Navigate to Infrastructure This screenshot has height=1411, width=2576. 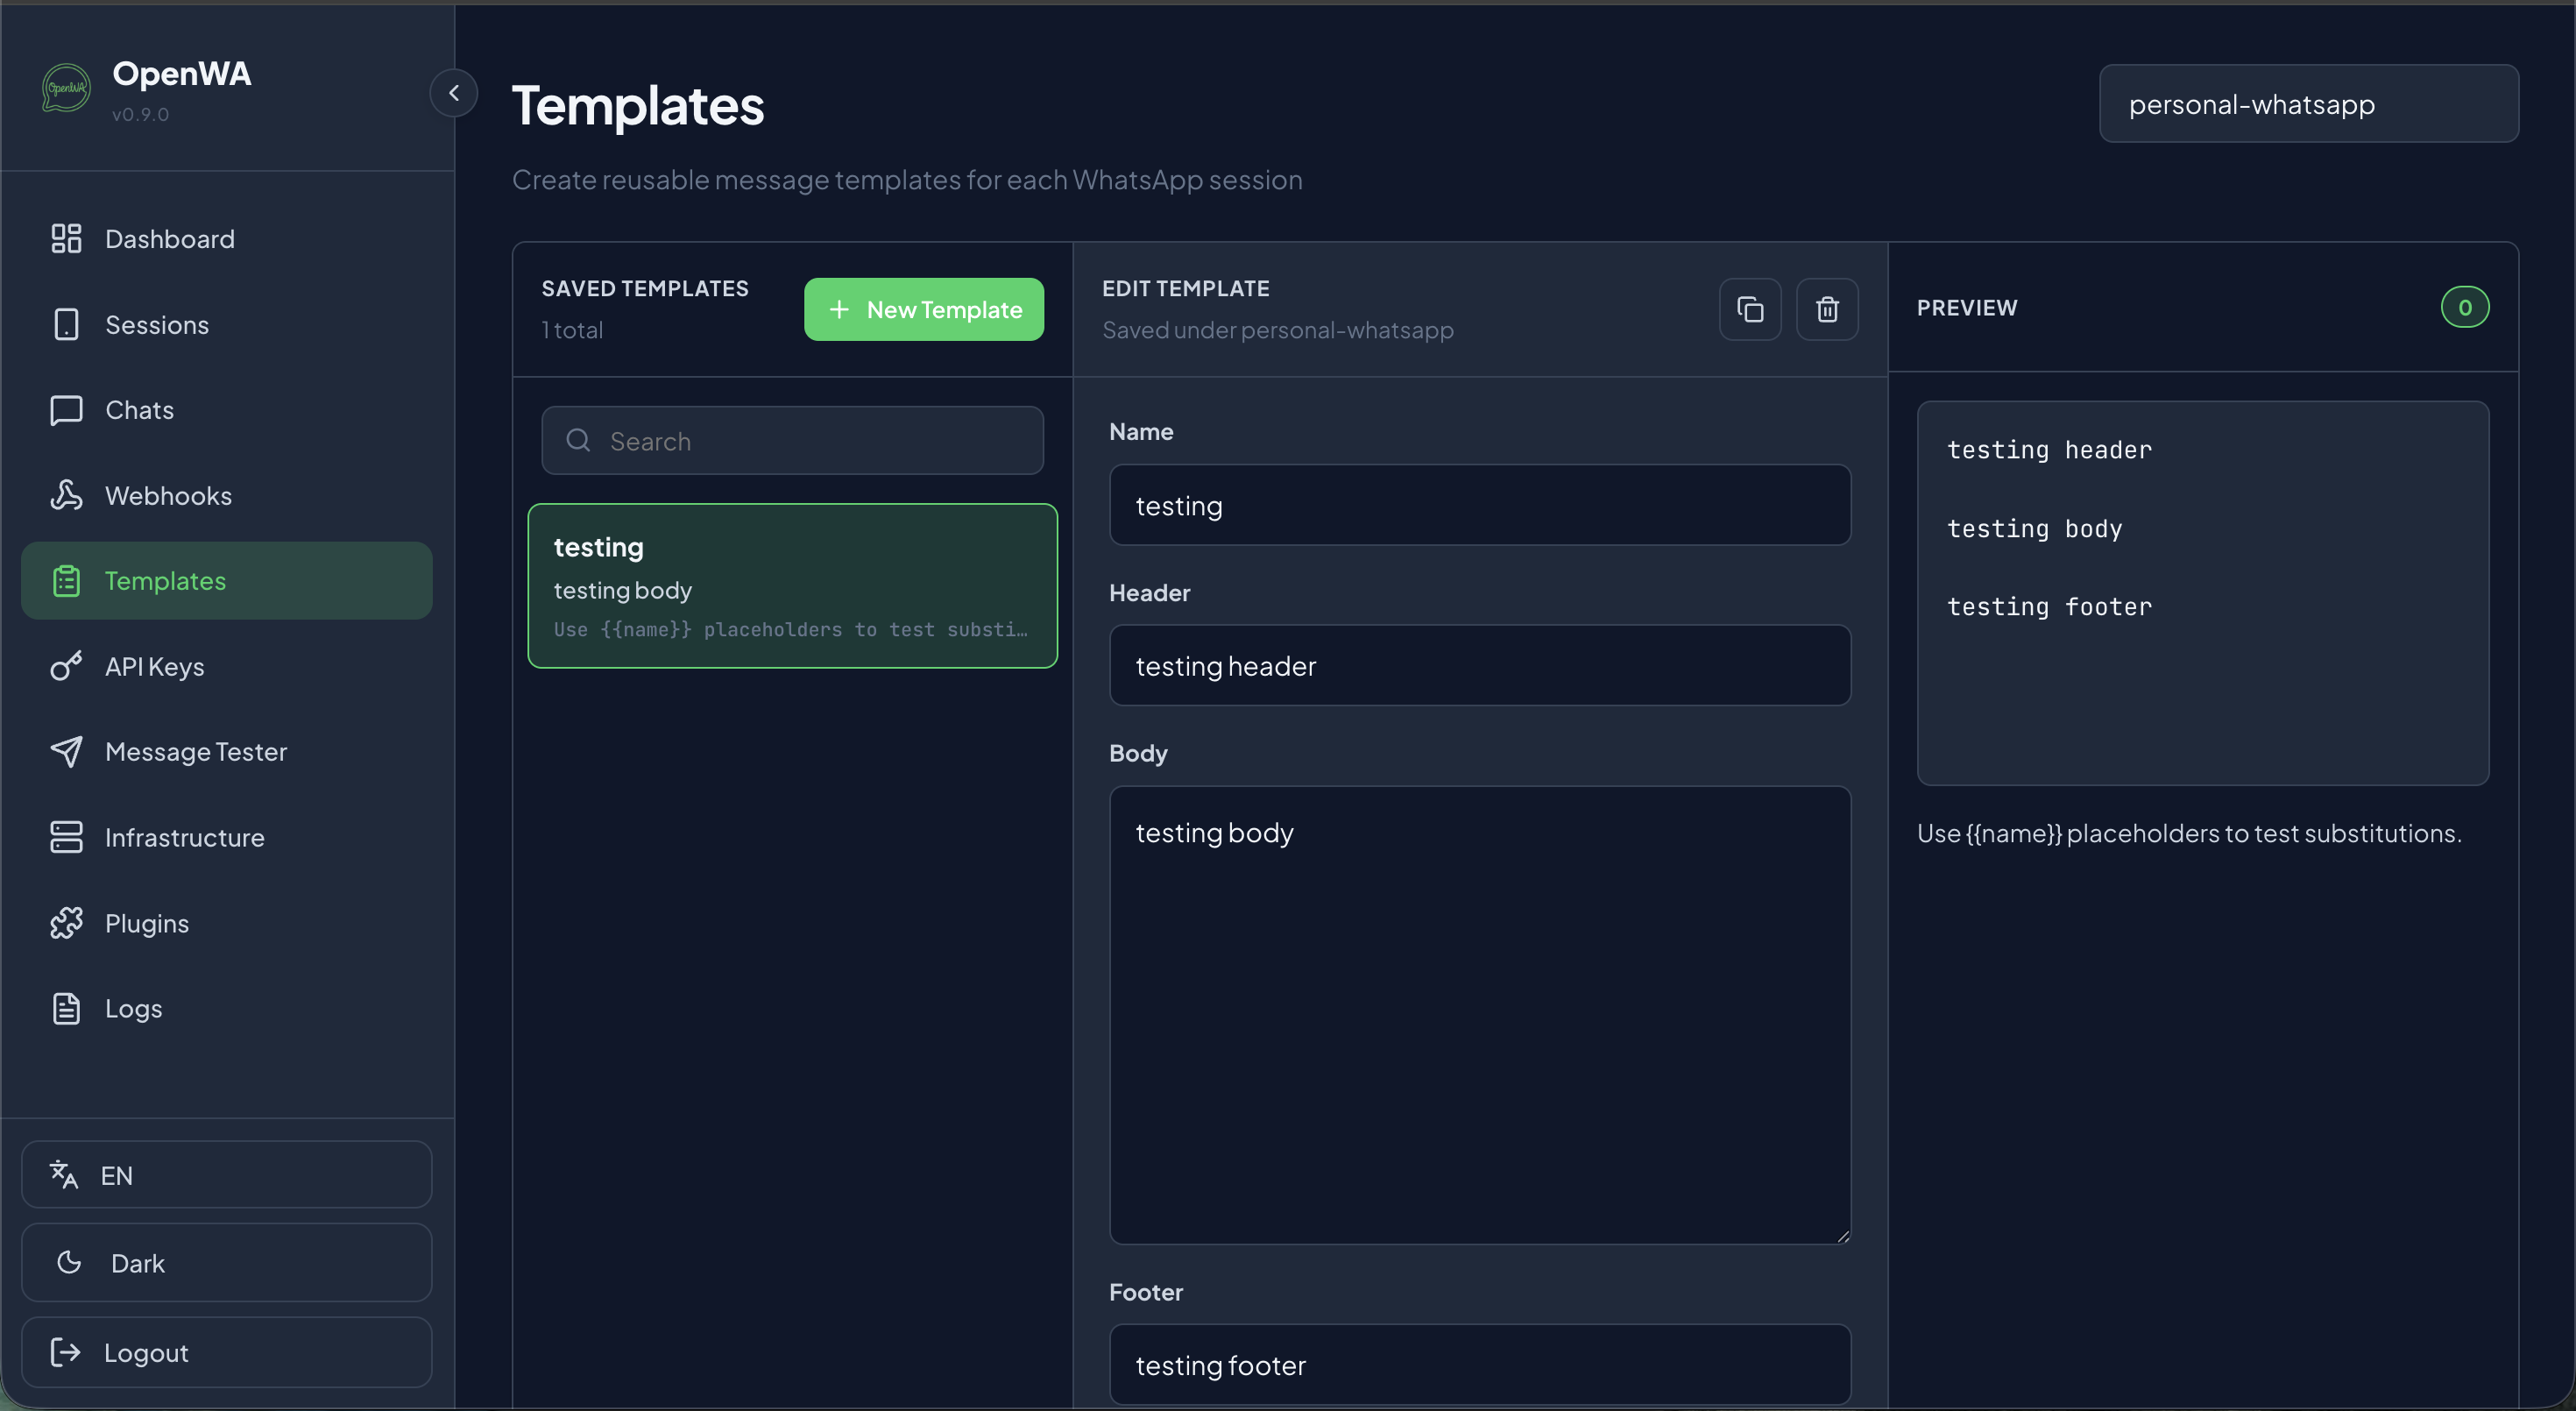(x=227, y=837)
